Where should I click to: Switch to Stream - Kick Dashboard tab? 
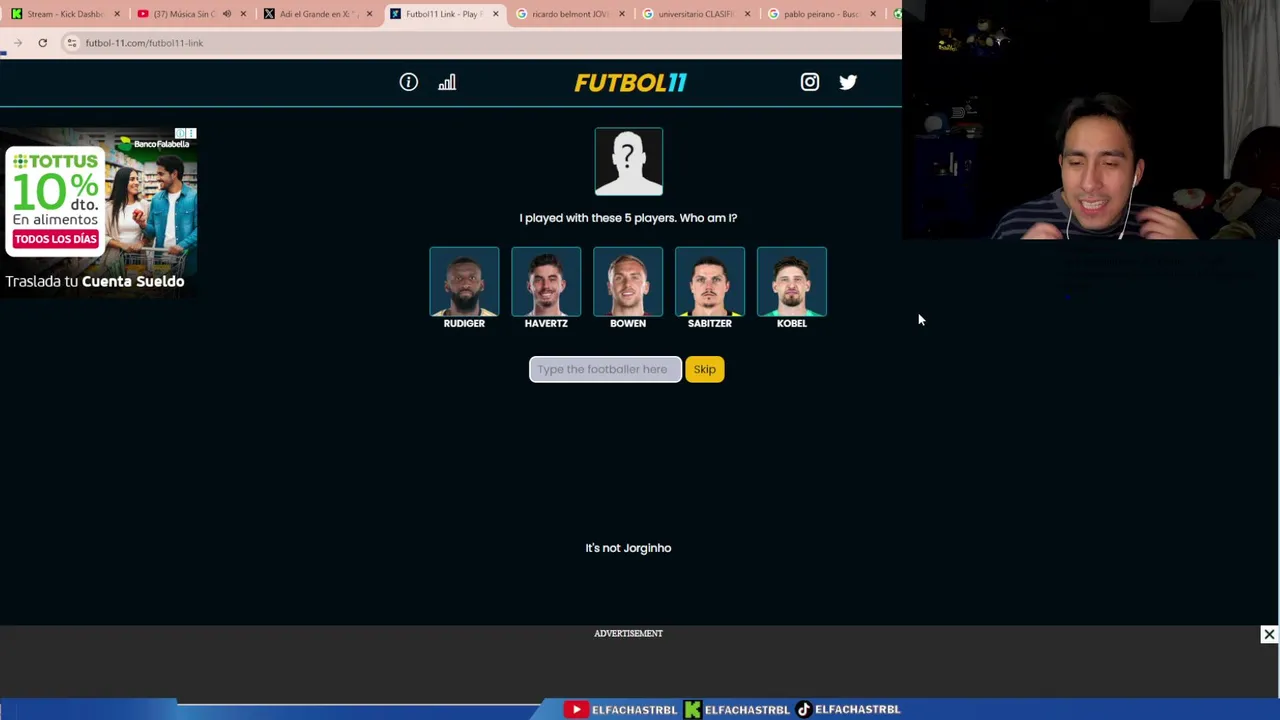click(65, 14)
